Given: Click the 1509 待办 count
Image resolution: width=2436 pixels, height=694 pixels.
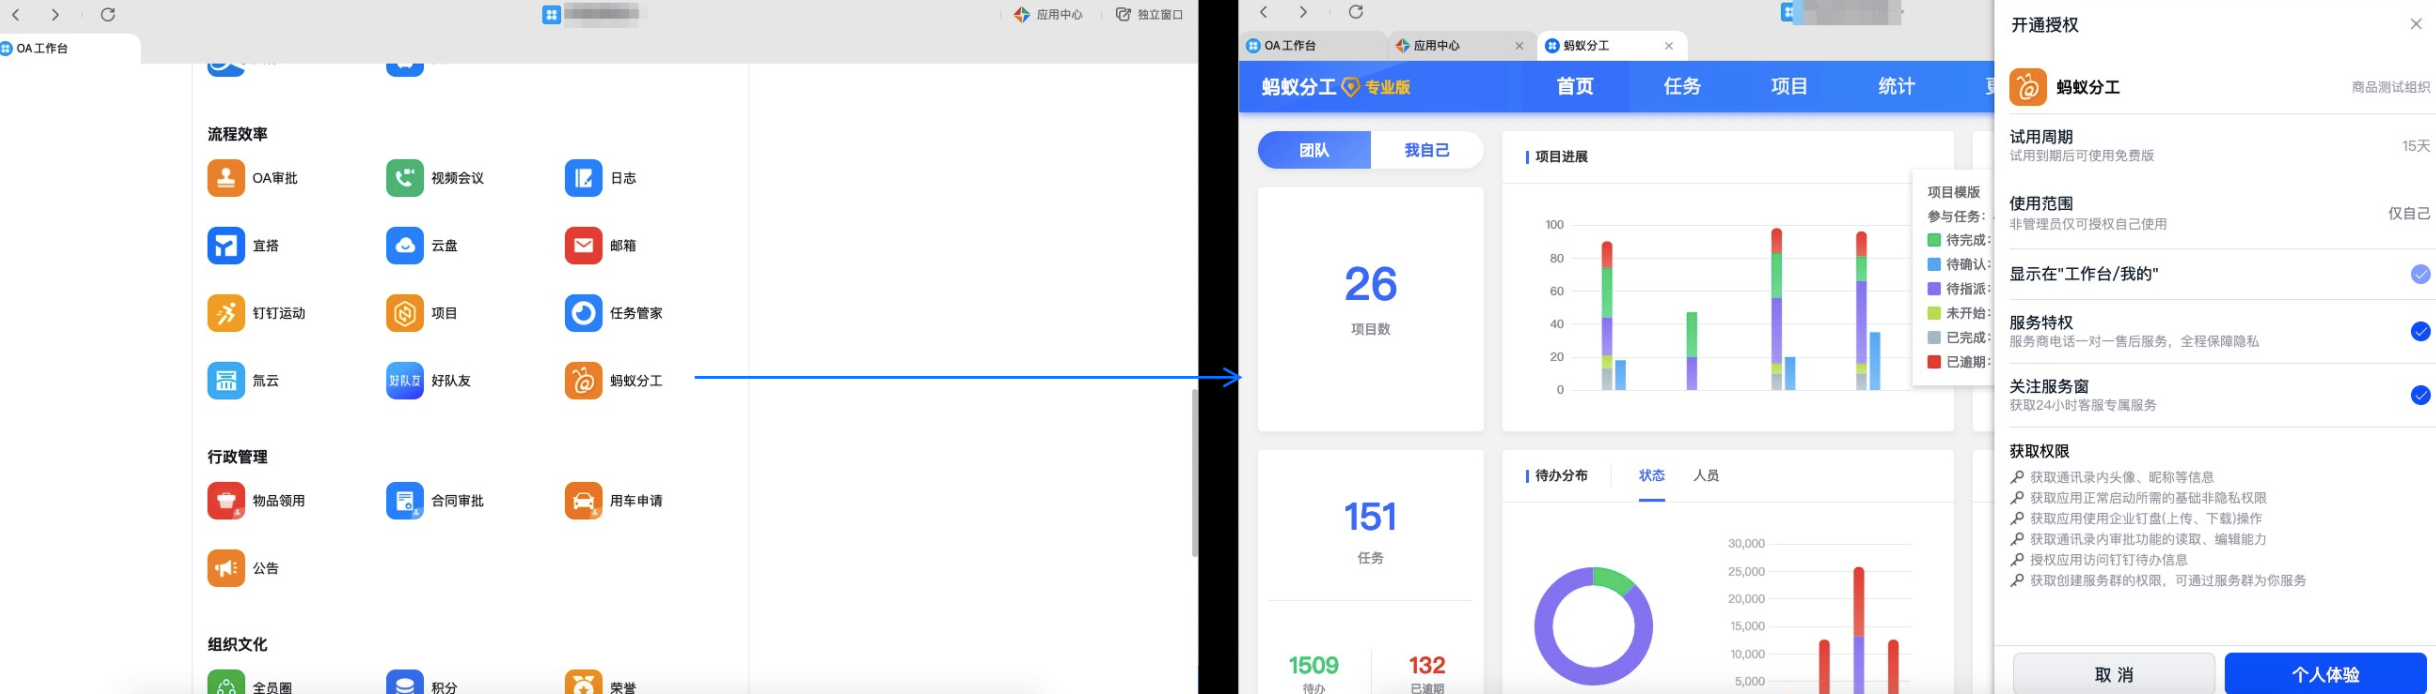Looking at the screenshot, I should pos(1314,665).
